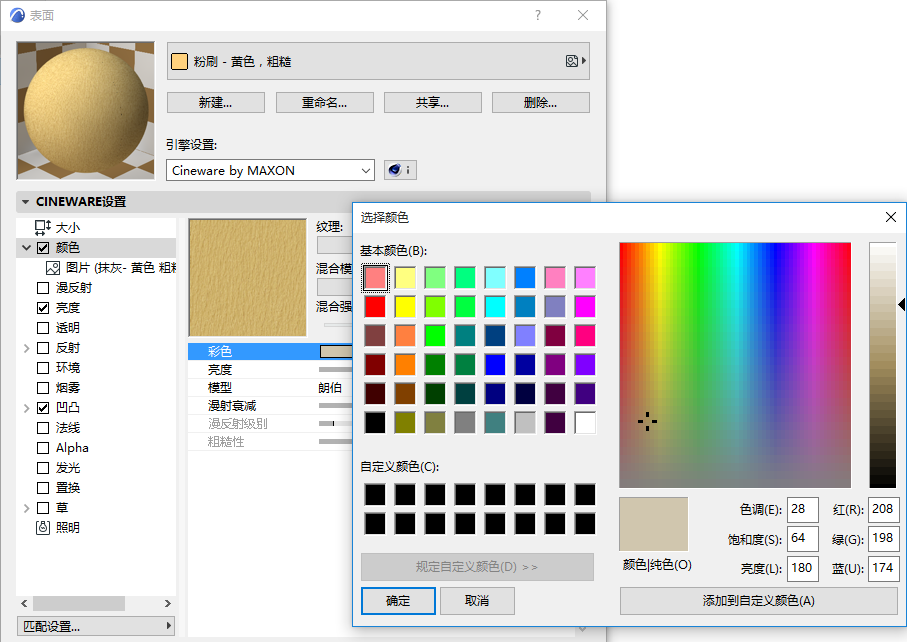Pick the red swatch in basic colors
907x642 pixels.
coord(376,306)
